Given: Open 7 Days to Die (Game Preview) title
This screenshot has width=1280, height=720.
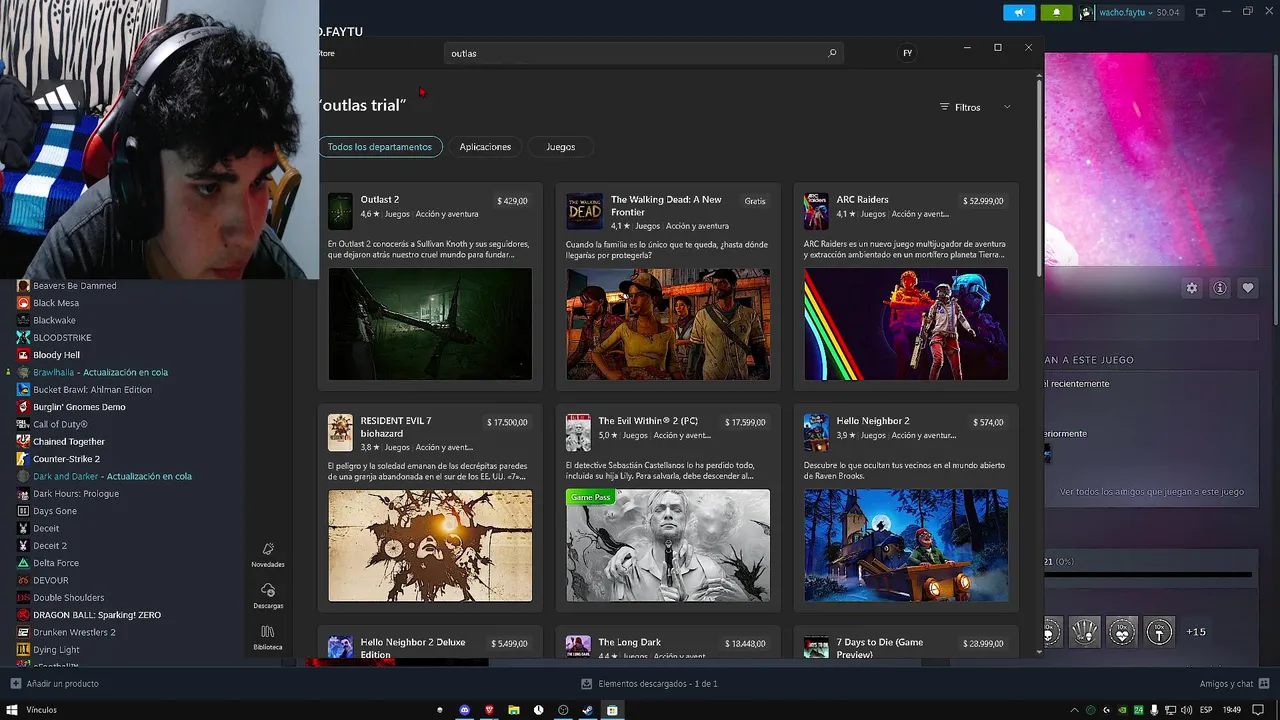Looking at the screenshot, I should (880, 648).
